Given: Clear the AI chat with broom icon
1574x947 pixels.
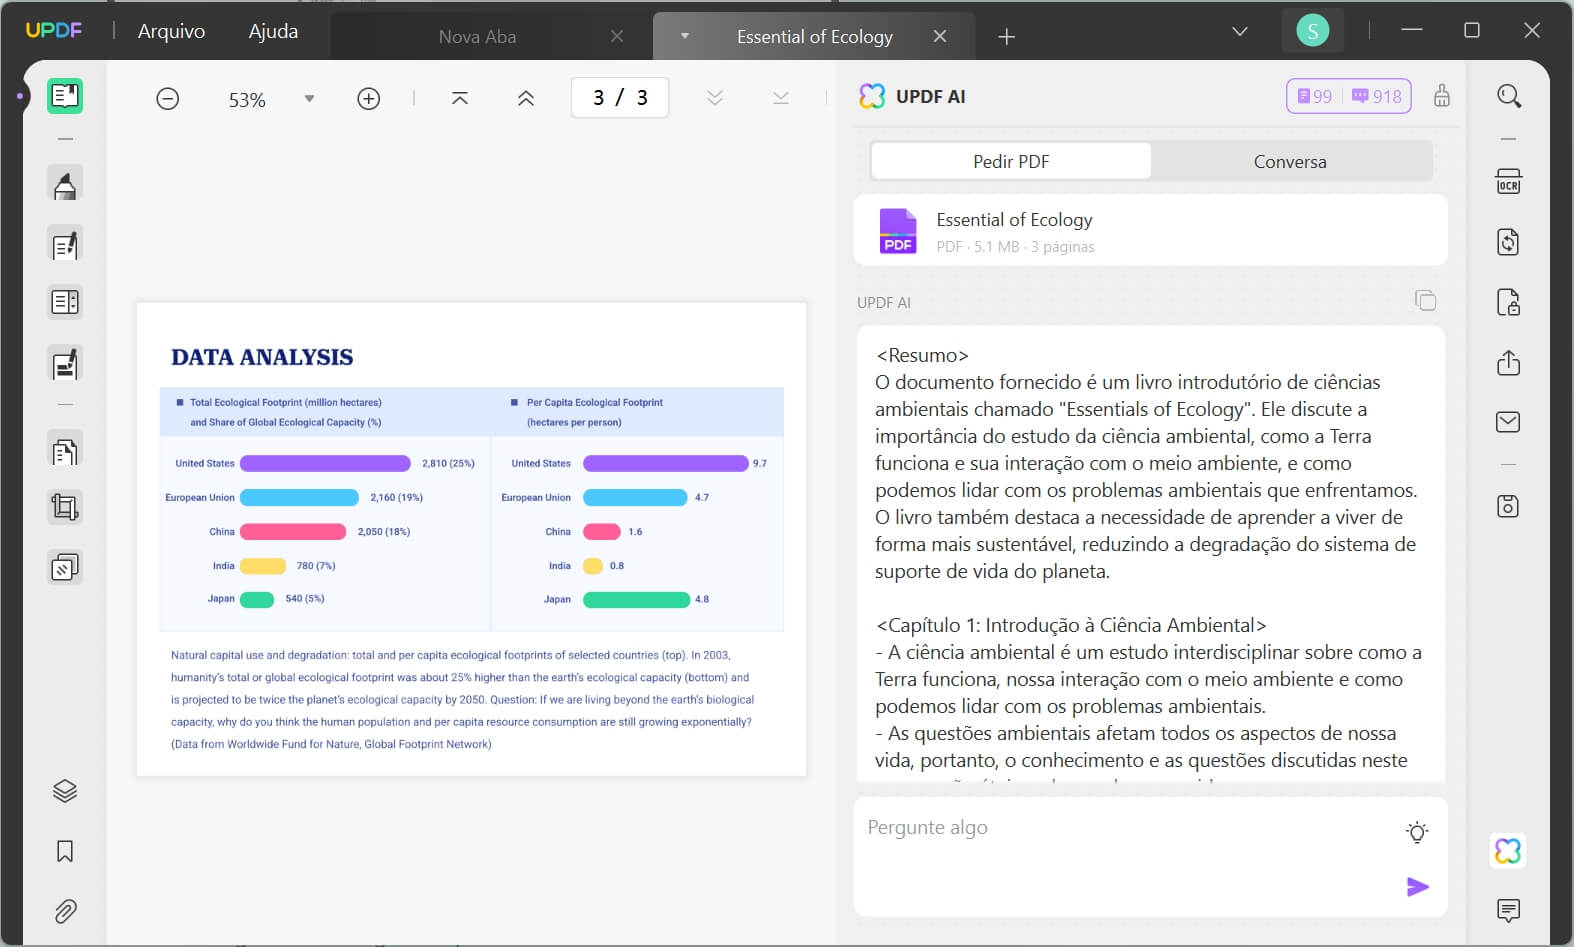Looking at the screenshot, I should click(x=1442, y=96).
